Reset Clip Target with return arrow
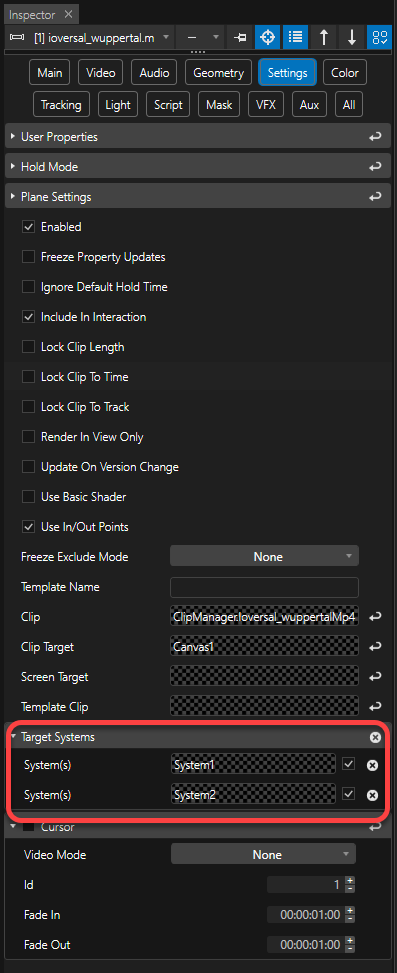 point(375,647)
